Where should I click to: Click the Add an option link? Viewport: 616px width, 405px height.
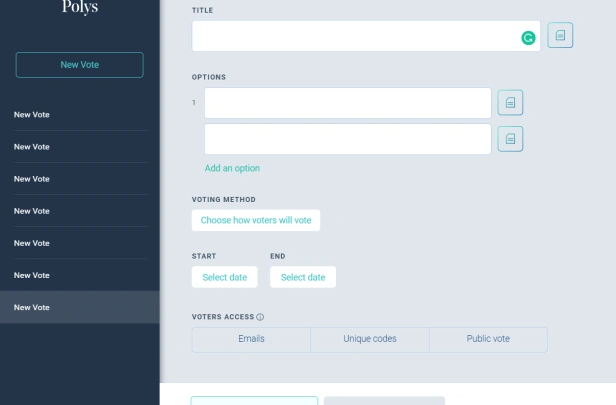point(232,168)
